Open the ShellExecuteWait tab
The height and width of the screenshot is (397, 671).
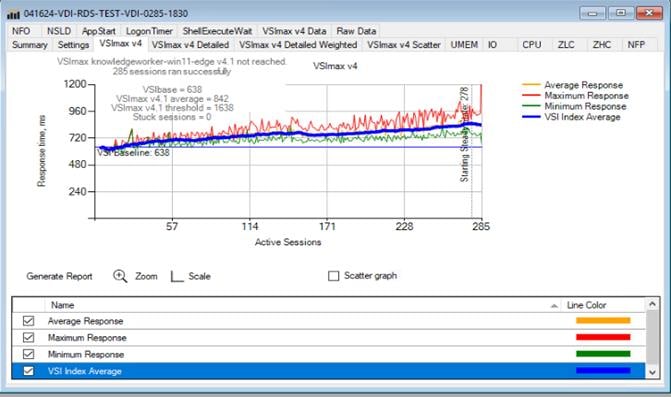pos(217,31)
